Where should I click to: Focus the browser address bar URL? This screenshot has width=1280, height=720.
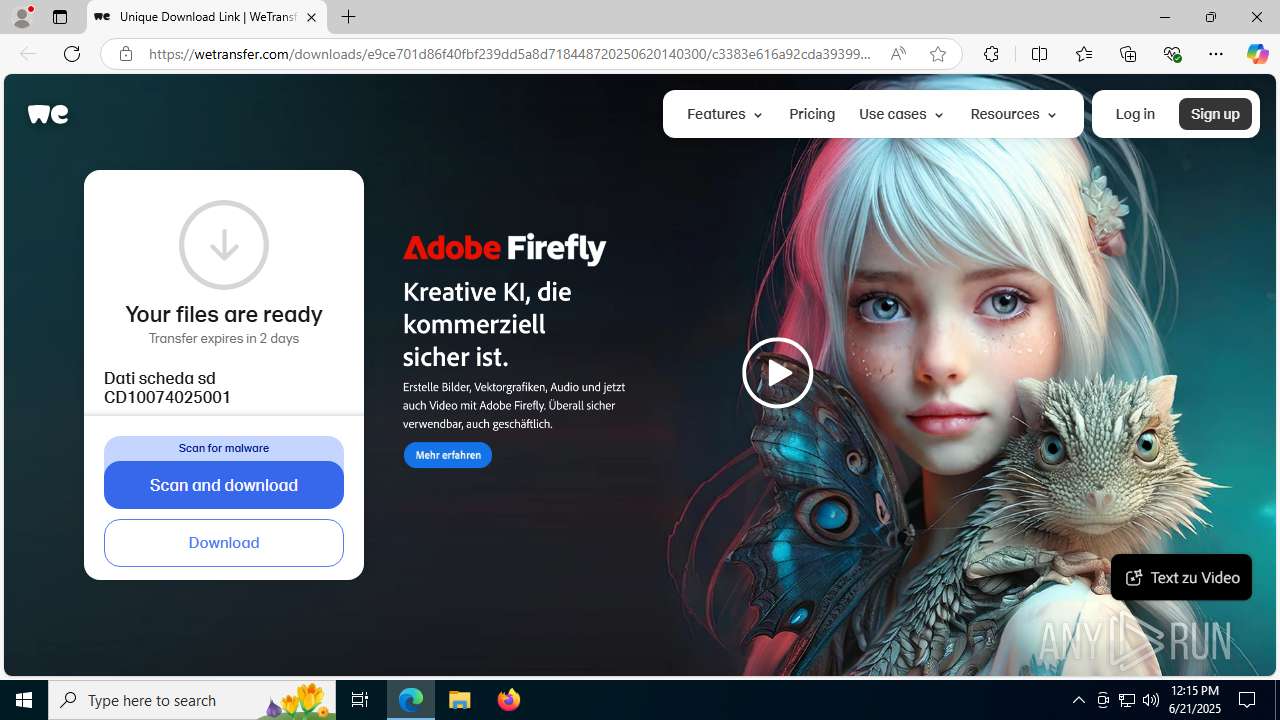pyautogui.click(x=510, y=54)
